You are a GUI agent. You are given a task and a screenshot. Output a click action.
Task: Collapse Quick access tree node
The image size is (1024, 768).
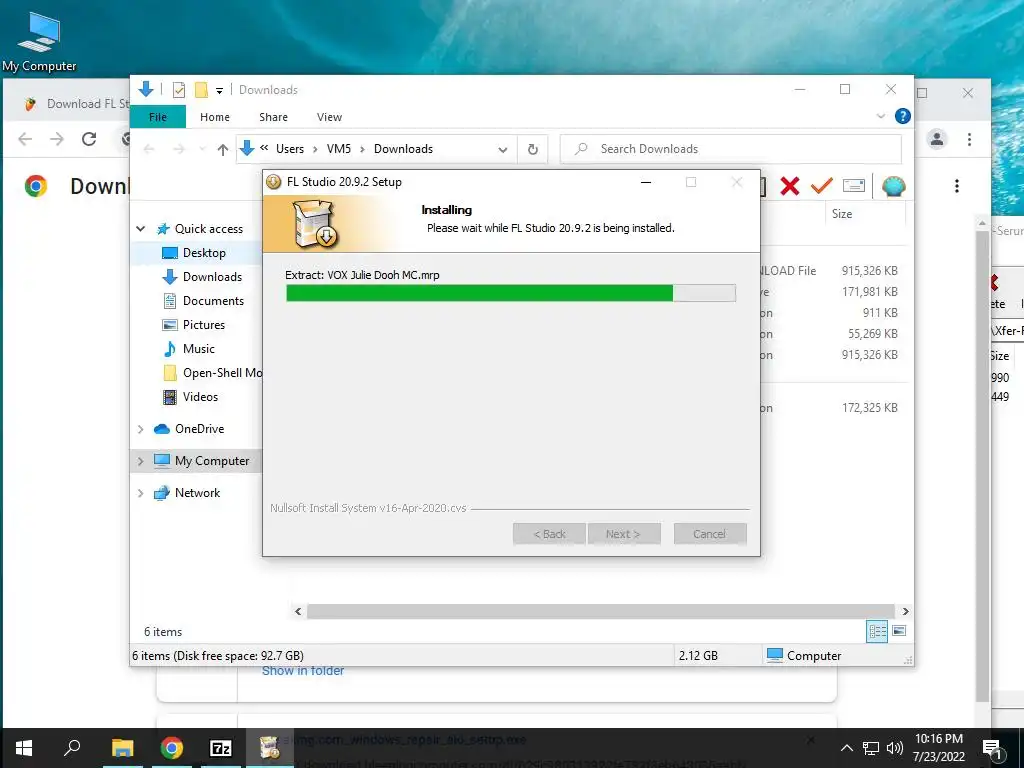(140, 229)
